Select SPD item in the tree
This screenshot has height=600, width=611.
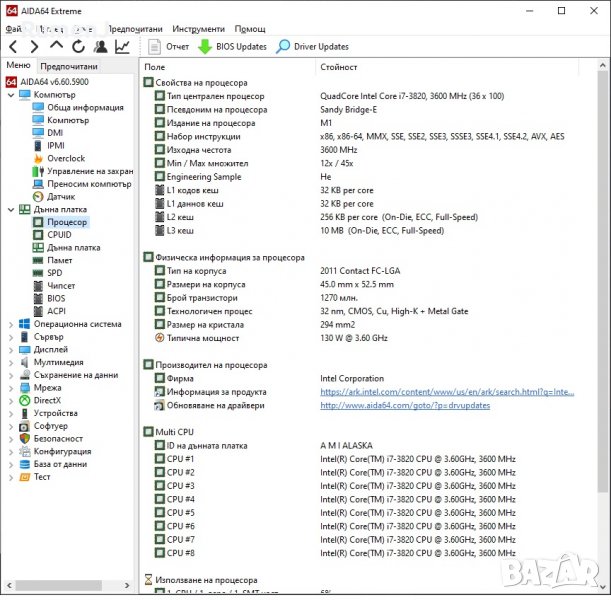coord(55,273)
